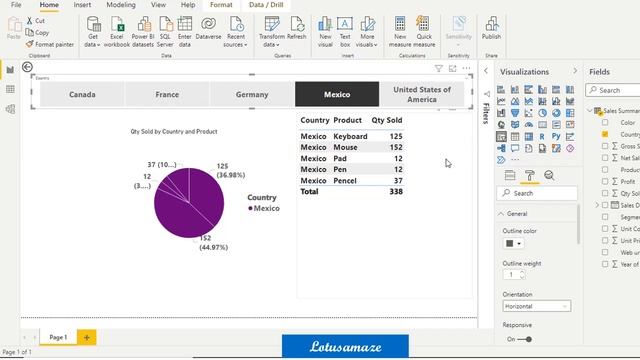This screenshot has width=640, height=360.
Task: Select the Pie chart visualization icon
Action: click(542, 113)
